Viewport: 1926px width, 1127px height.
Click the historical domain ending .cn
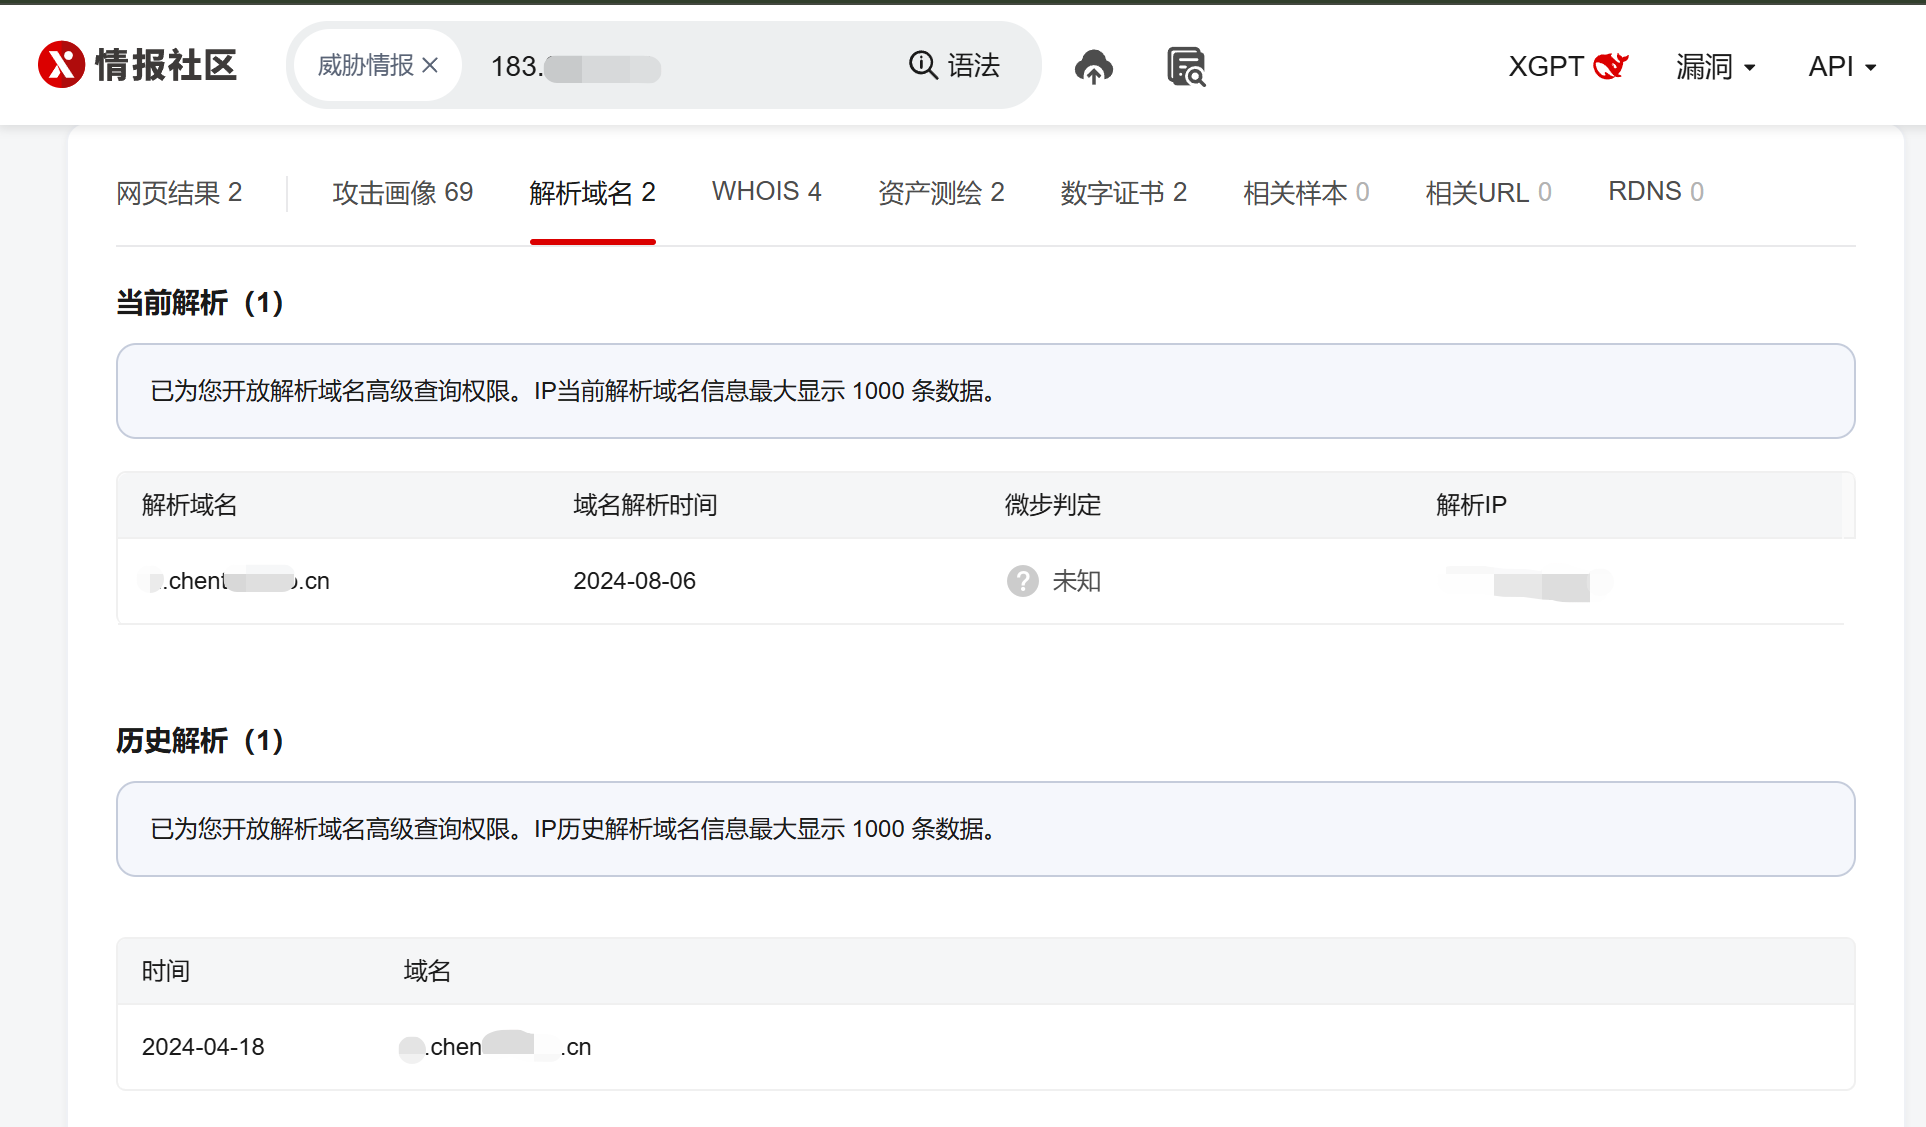click(496, 1047)
